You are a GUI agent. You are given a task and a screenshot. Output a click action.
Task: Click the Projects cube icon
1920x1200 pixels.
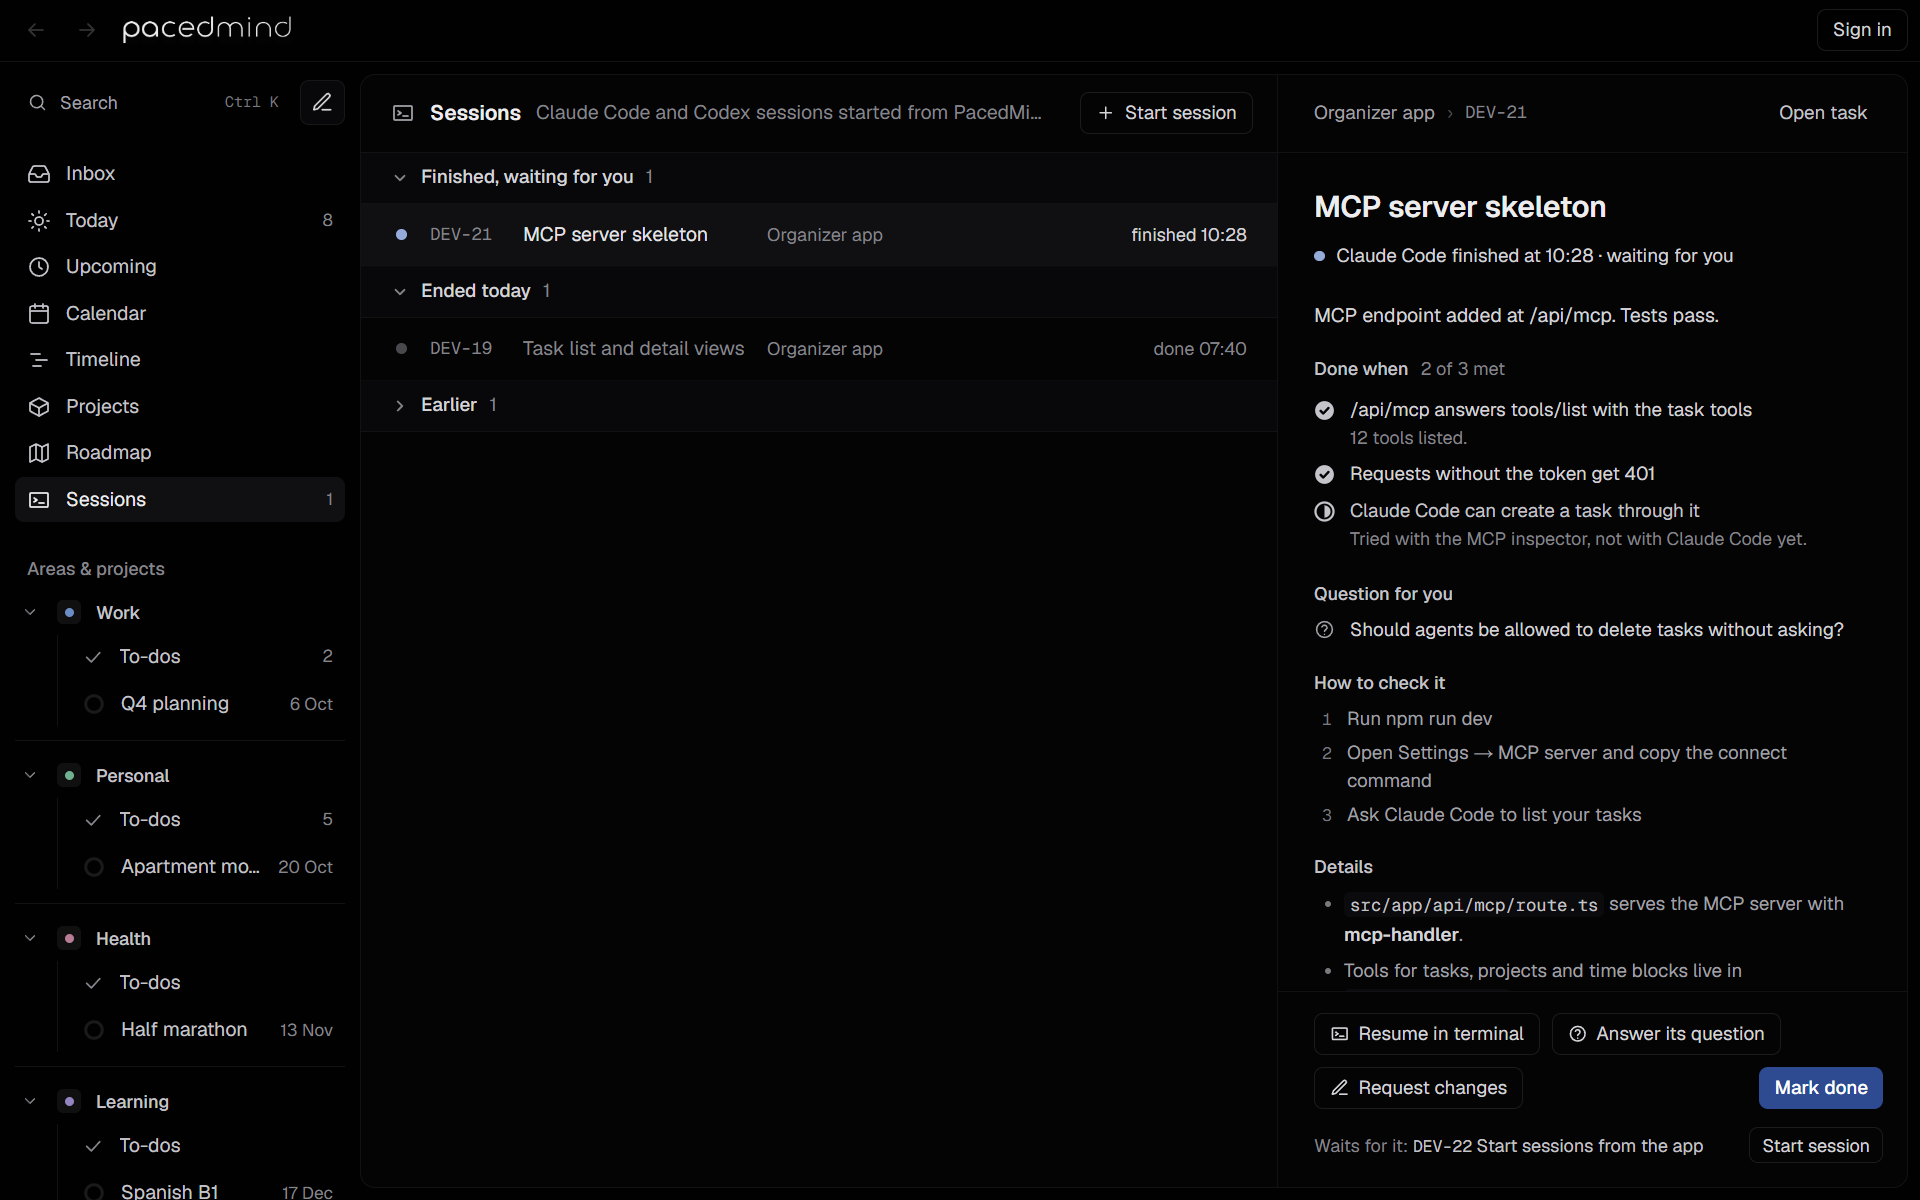coord(39,406)
